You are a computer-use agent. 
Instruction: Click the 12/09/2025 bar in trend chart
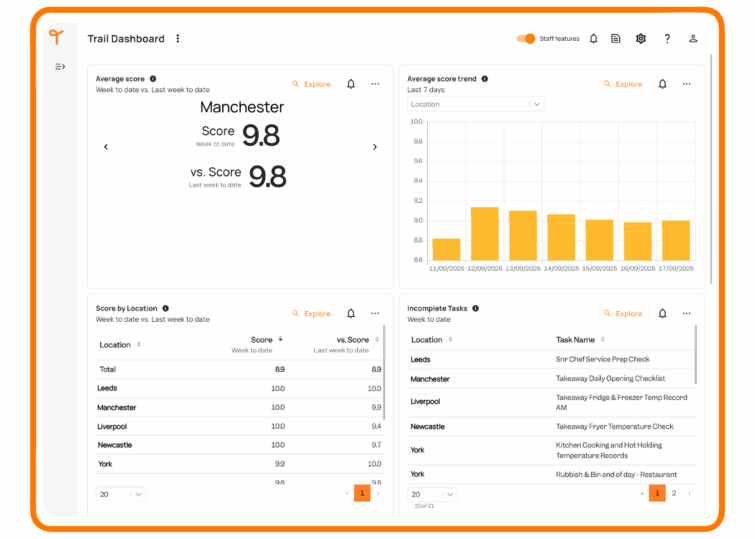click(484, 234)
